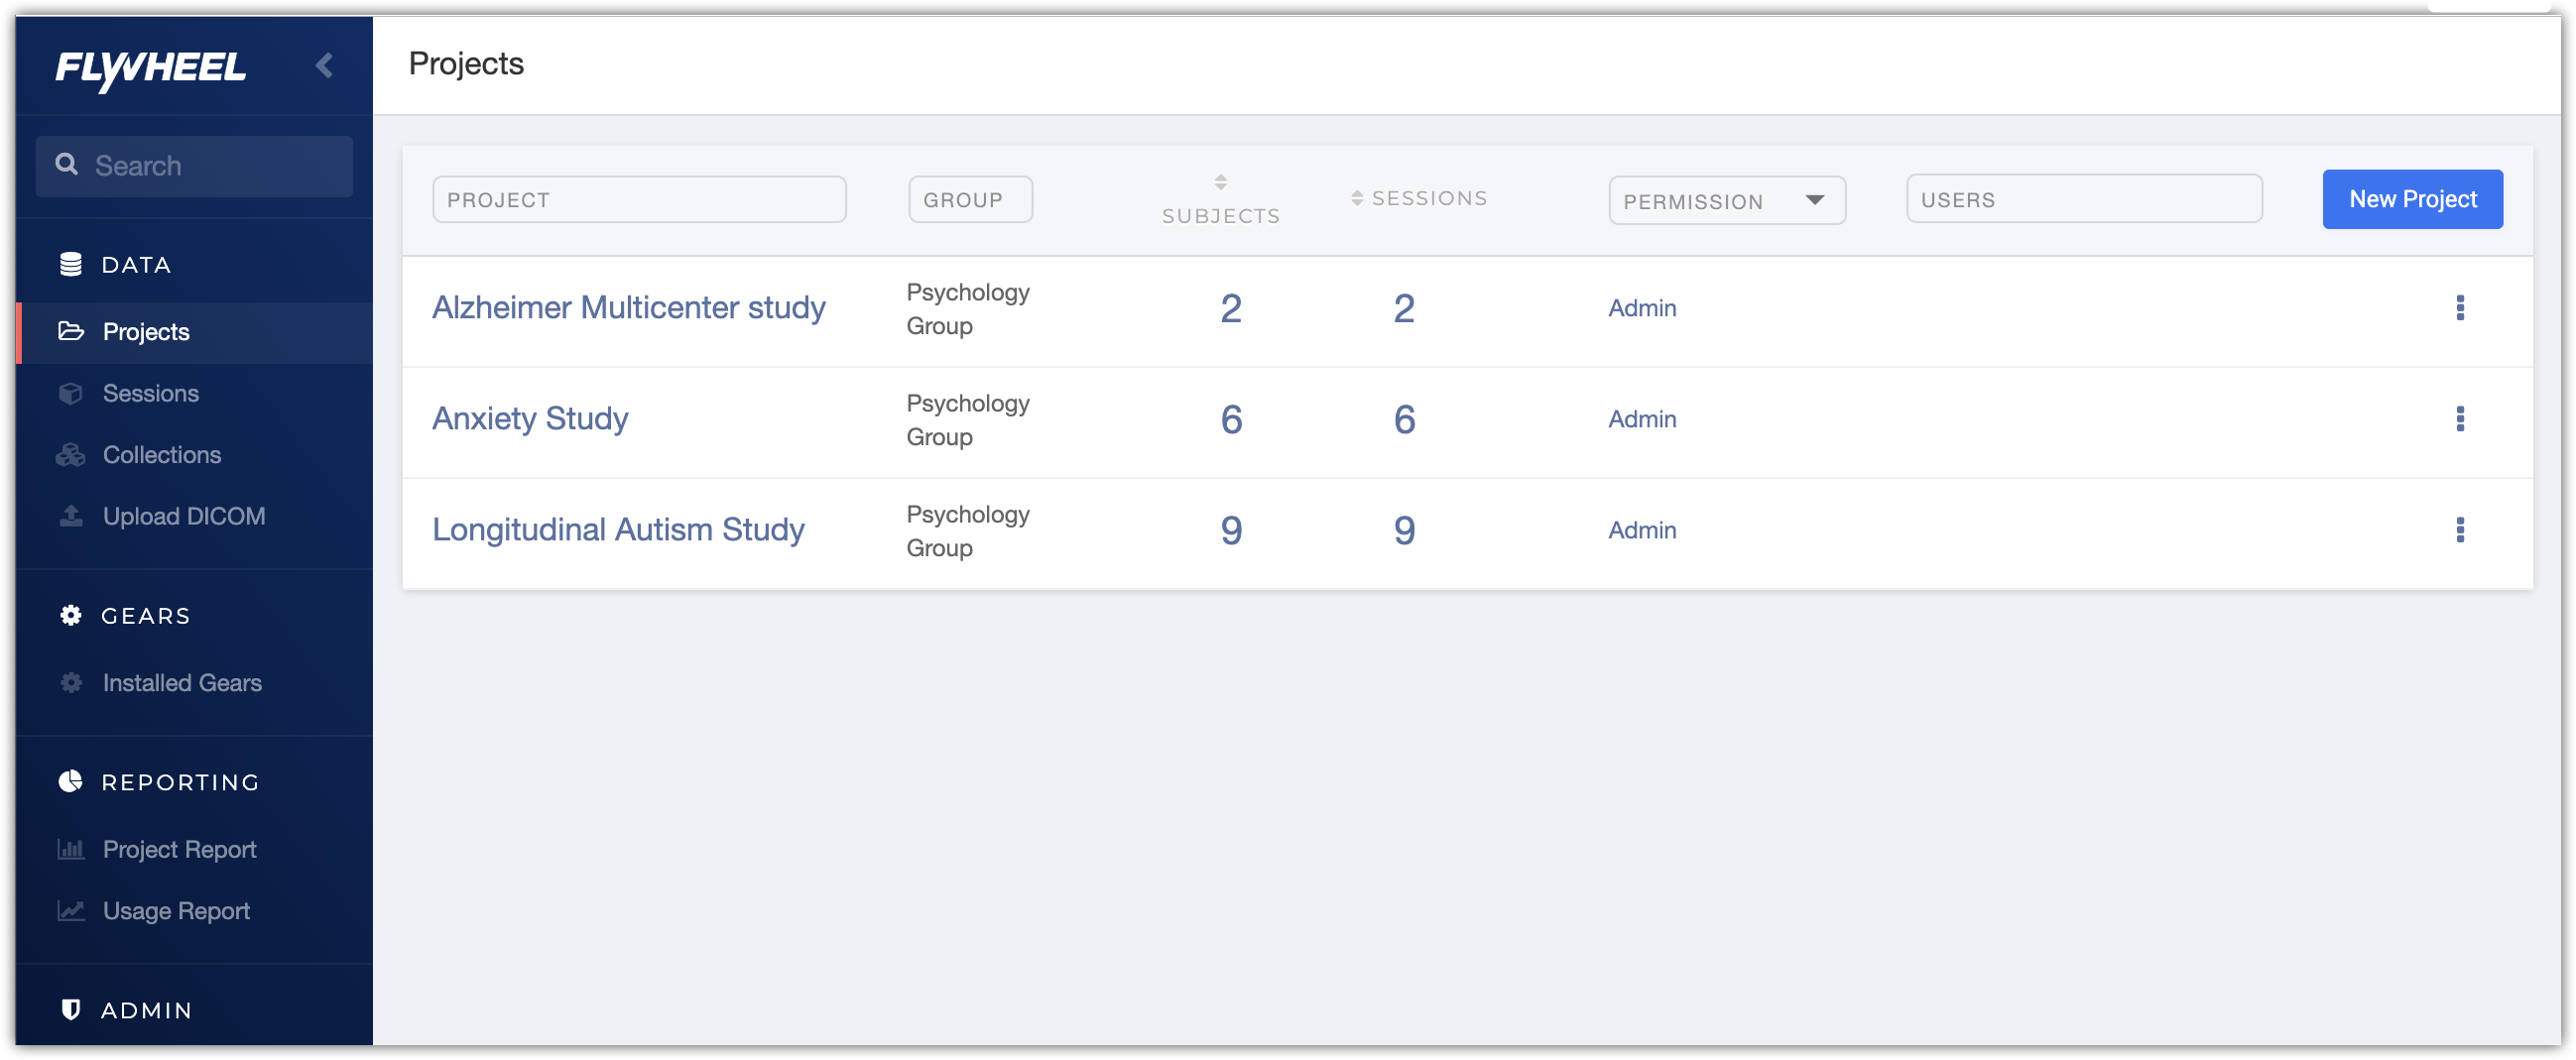Open the Longitudinal Autism Study project
The width and height of the screenshot is (2576, 1060).
(618, 530)
